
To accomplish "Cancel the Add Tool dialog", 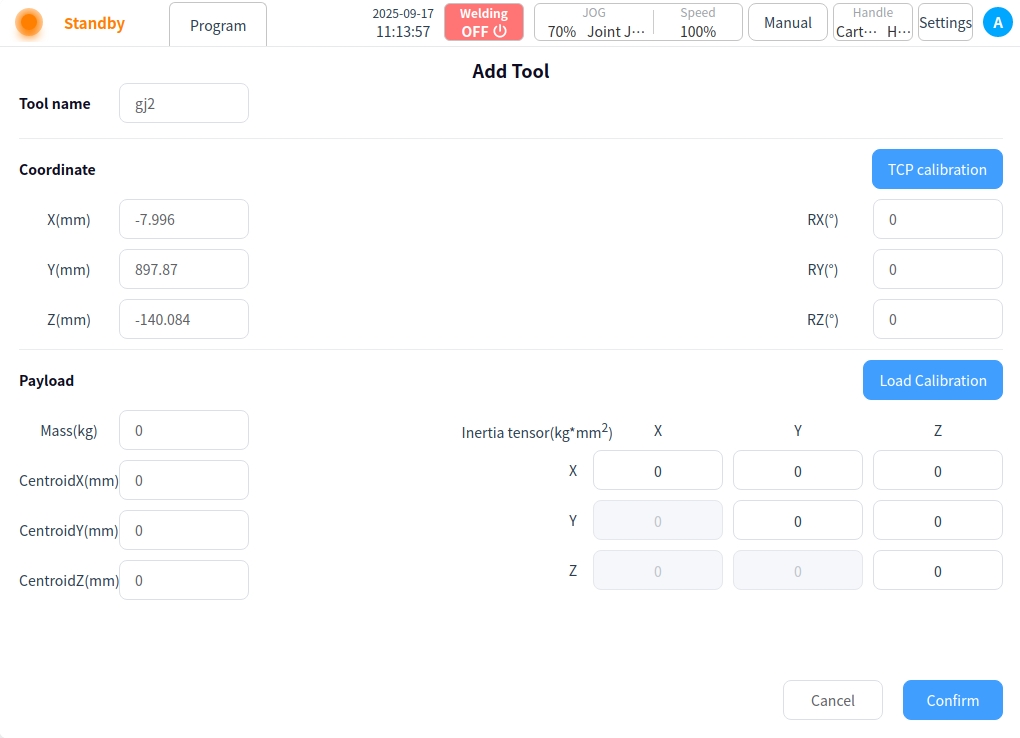I will 832,700.
